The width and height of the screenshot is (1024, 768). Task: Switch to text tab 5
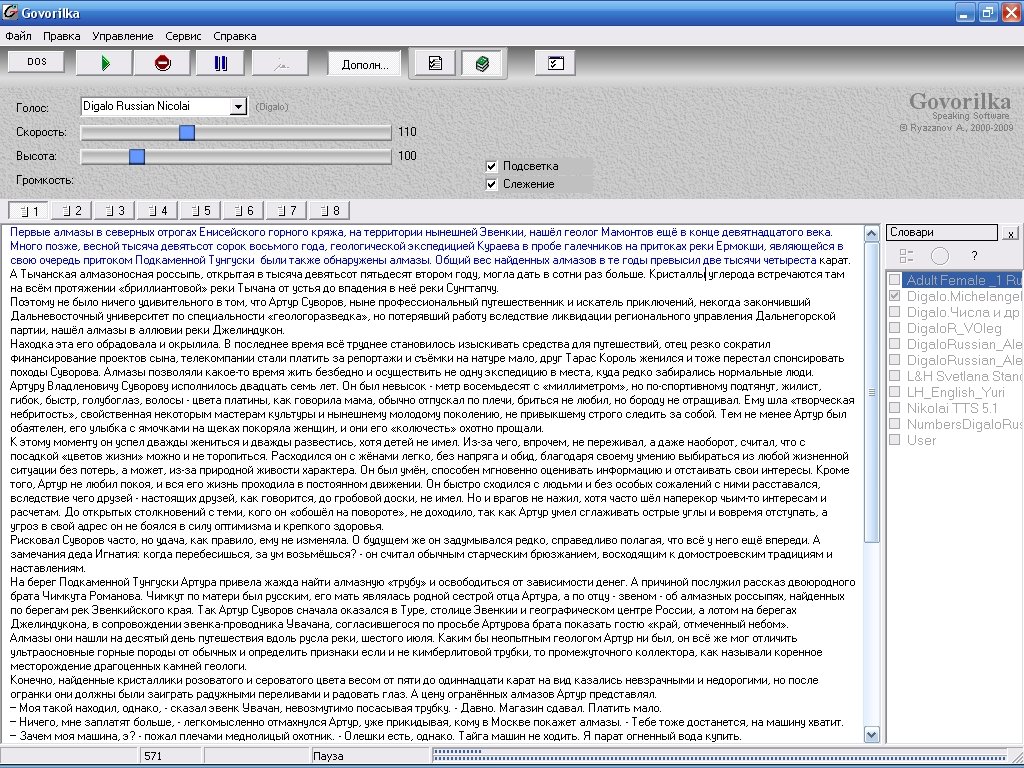(200, 211)
